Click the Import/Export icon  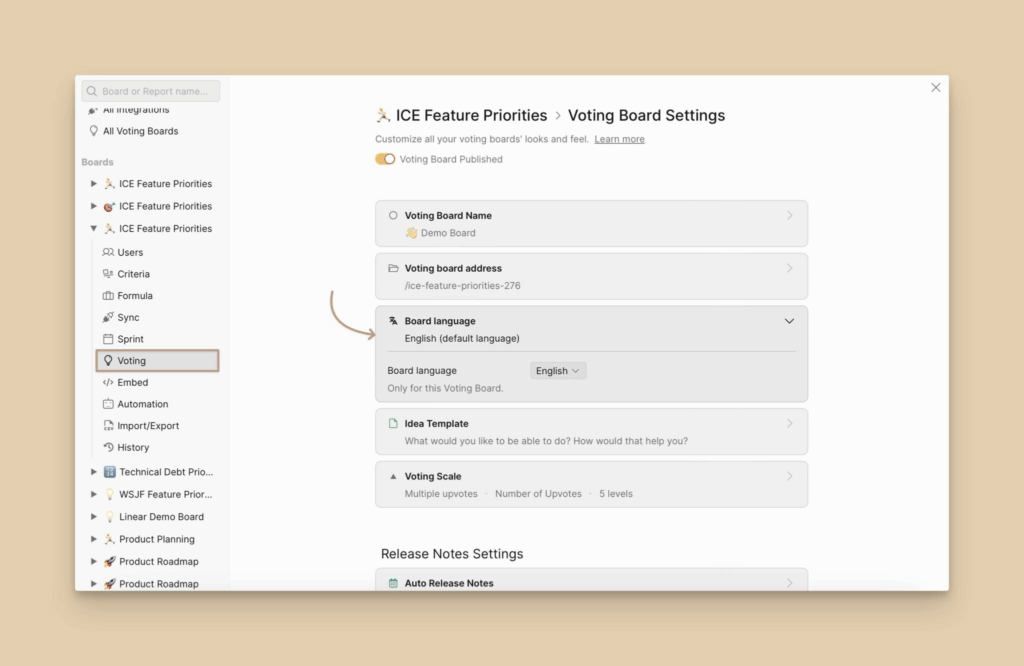pos(108,426)
